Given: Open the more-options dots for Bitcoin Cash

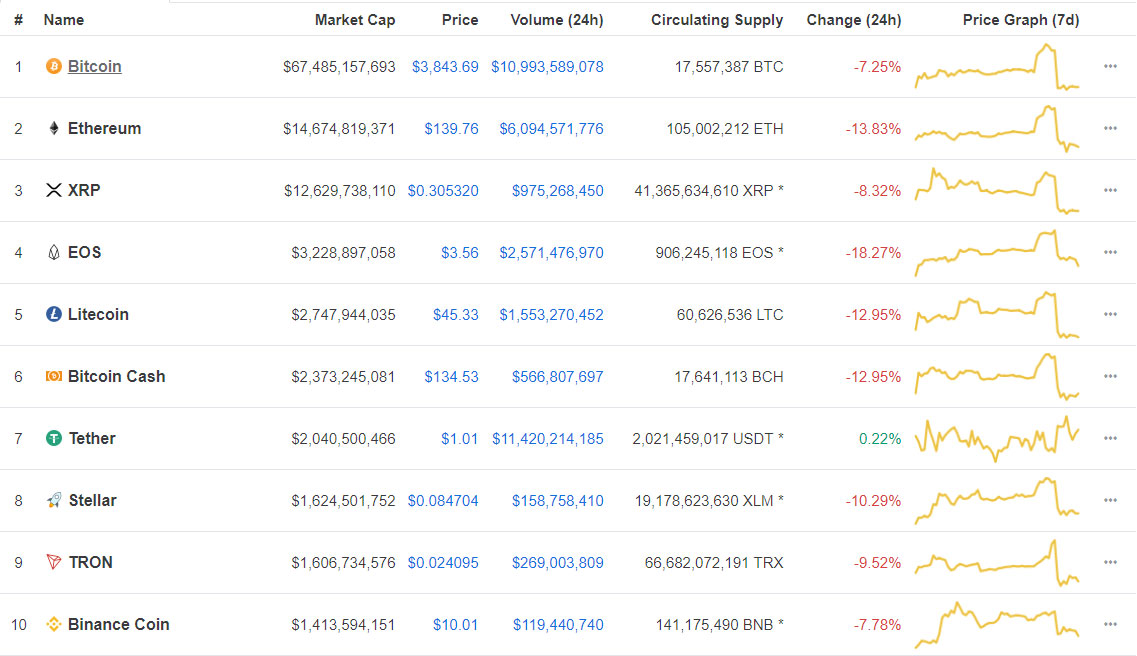Looking at the screenshot, I should click(x=1110, y=376).
